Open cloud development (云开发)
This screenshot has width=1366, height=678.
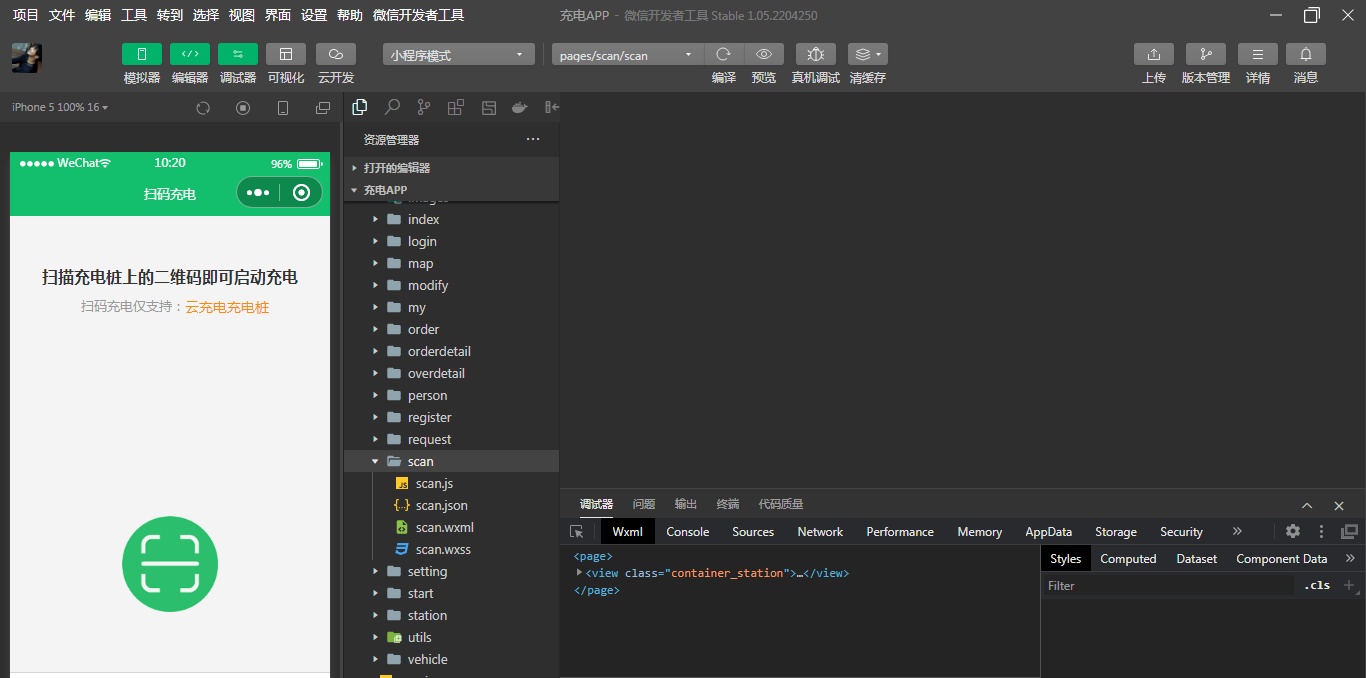[x=336, y=54]
